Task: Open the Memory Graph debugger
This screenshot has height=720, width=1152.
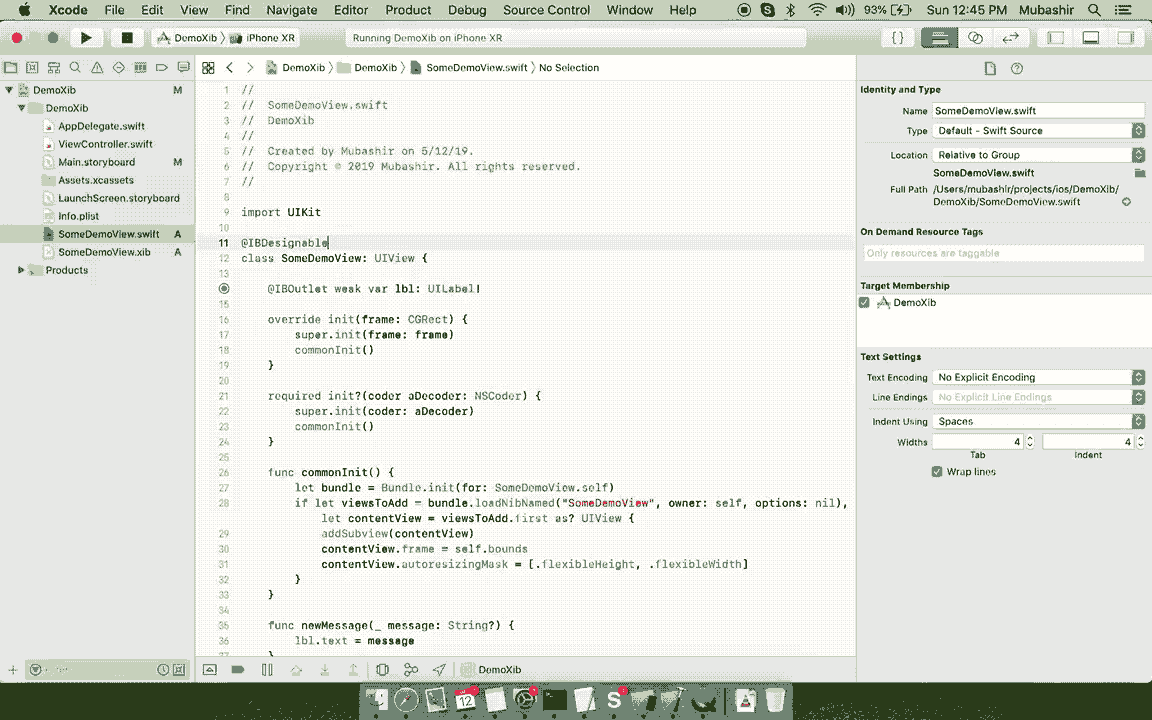Action: pyautogui.click(x=411, y=669)
